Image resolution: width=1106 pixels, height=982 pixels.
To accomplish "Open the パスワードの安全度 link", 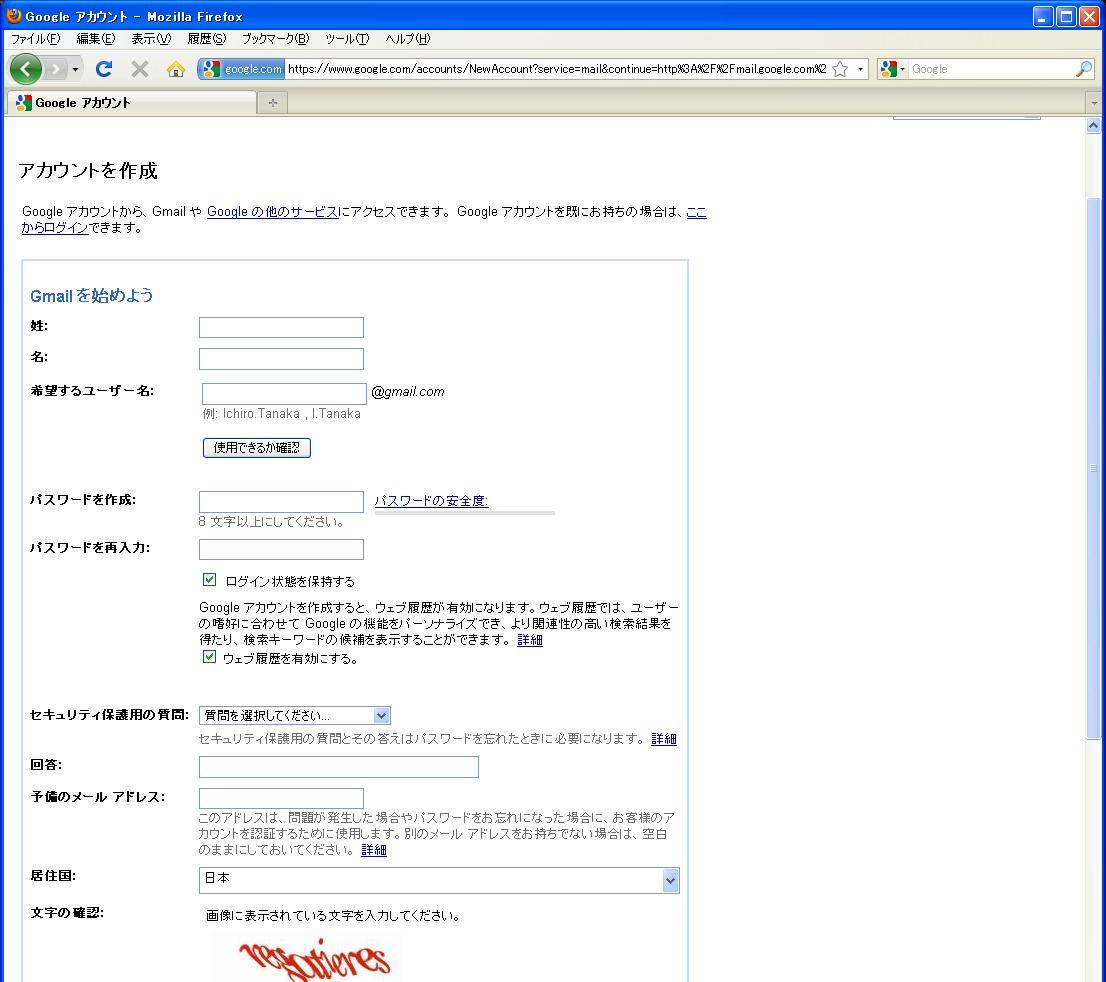I will tap(432, 501).
